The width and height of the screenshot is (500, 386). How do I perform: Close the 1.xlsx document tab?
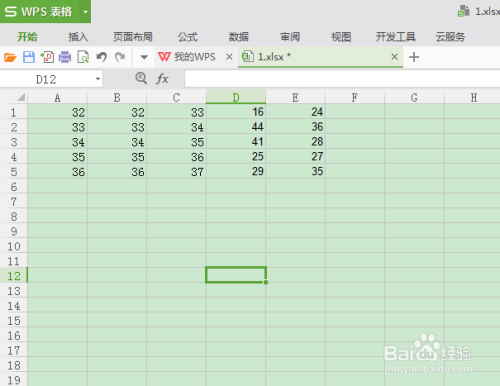(x=394, y=57)
